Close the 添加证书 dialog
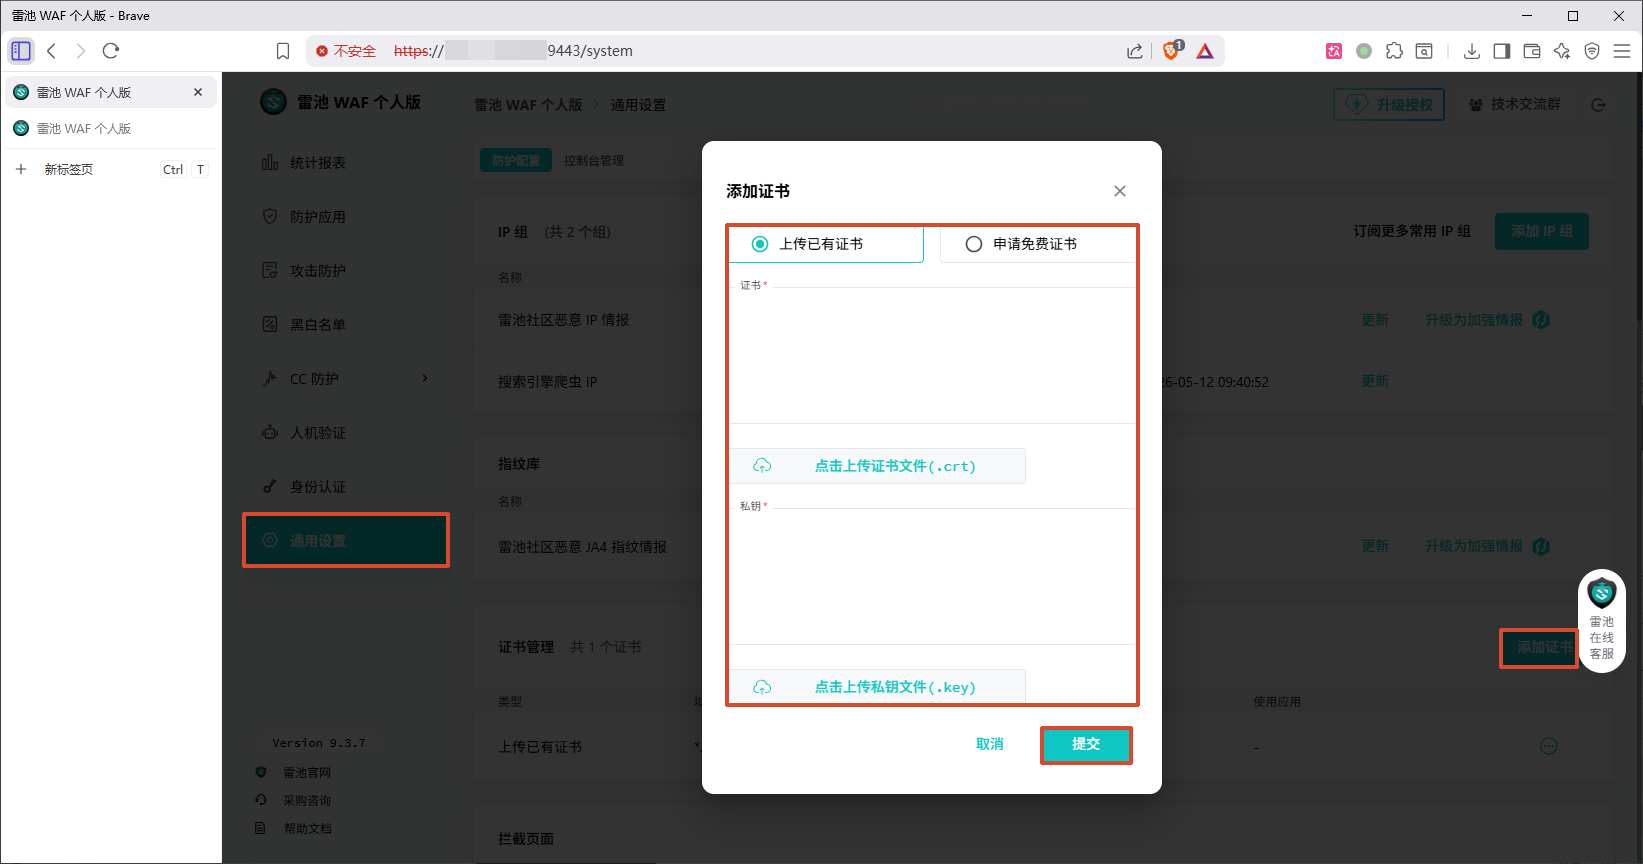The height and width of the screenshot is (864, 1643). (1120, 191)
